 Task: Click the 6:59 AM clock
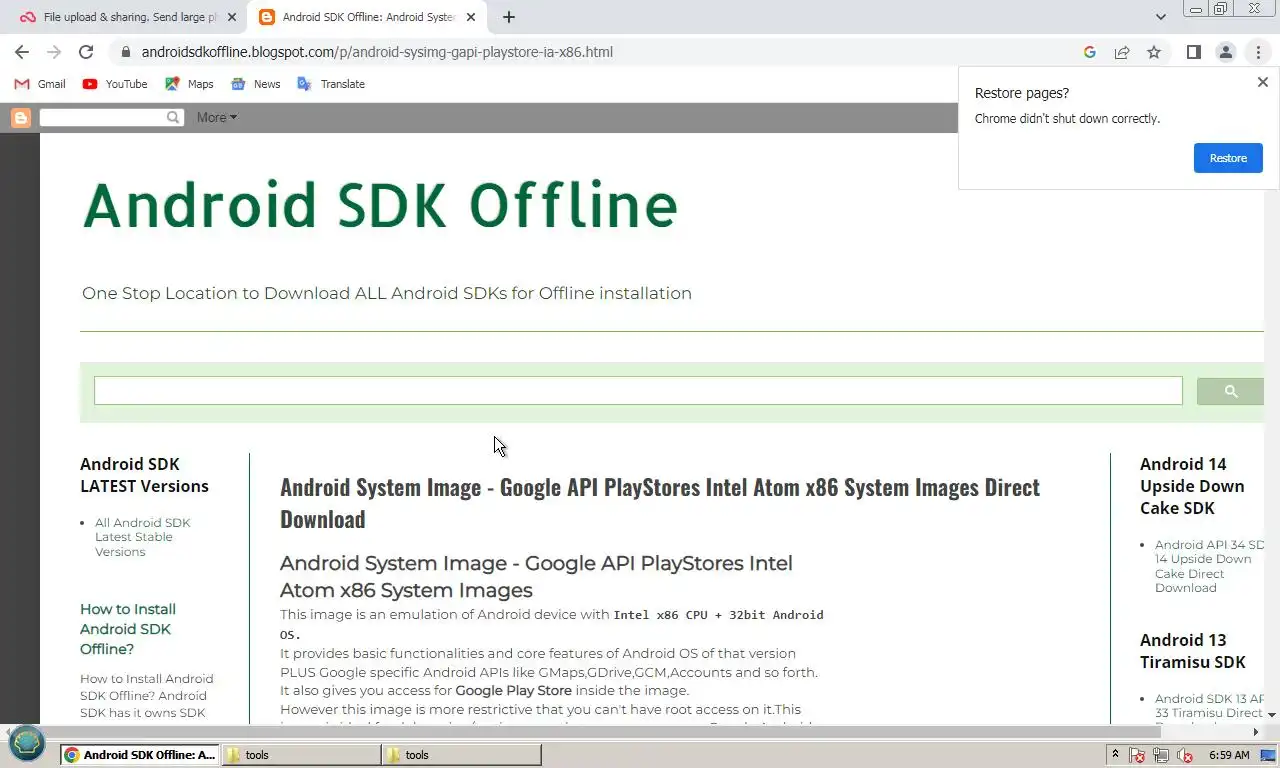point(1229,755)
